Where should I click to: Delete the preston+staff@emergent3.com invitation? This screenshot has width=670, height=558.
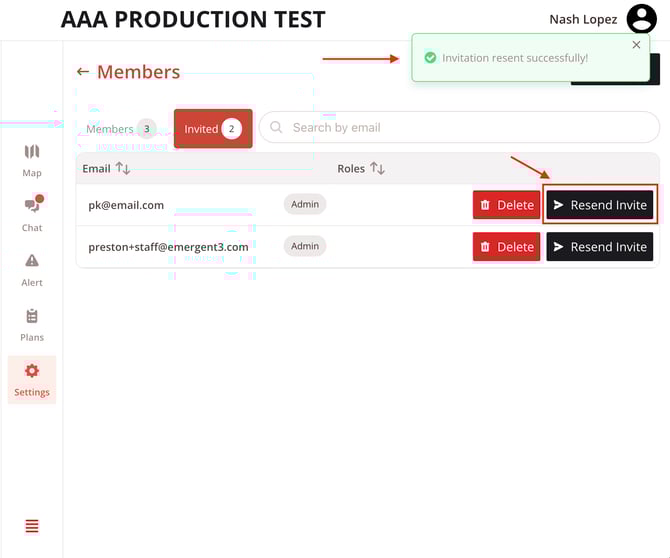click(x=506, y=247)
